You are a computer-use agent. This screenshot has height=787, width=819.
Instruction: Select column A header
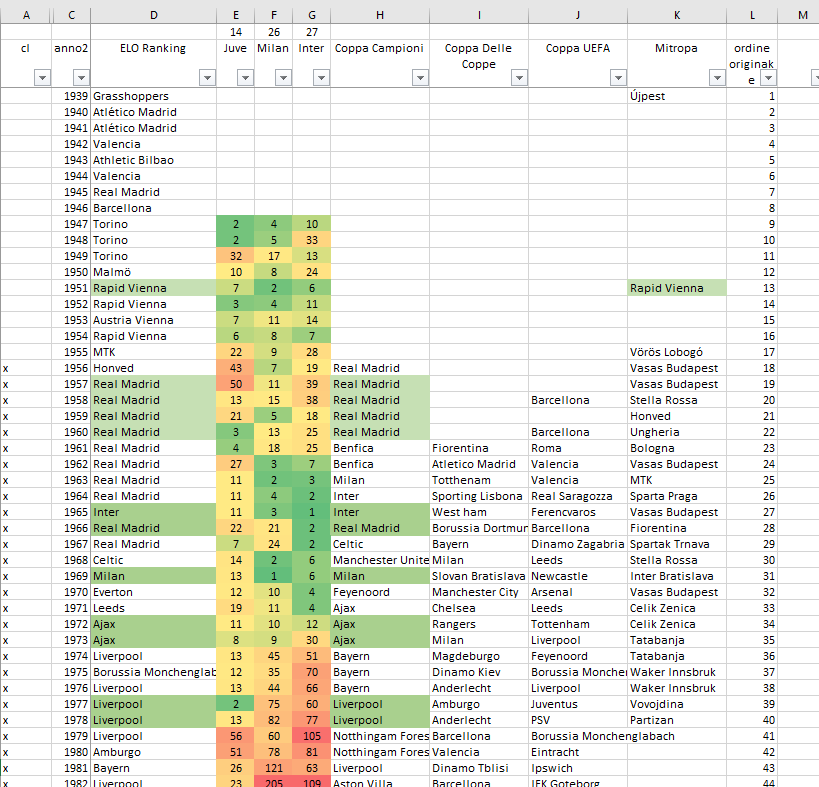(x=26, y=16)
